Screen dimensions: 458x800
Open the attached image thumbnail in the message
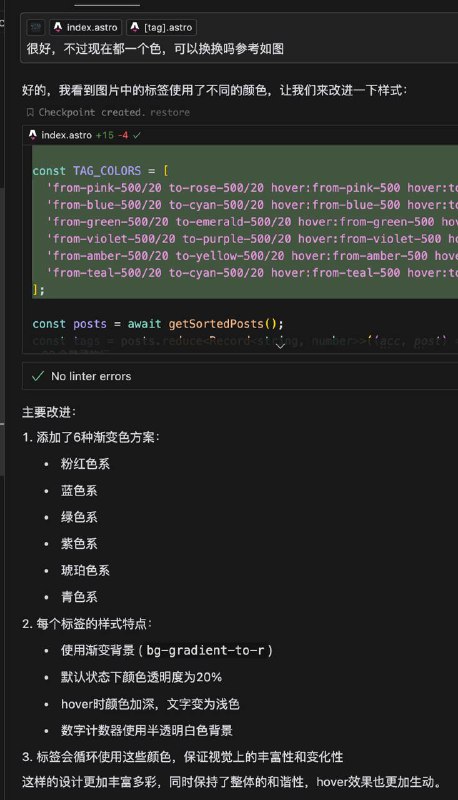point(36,27)
